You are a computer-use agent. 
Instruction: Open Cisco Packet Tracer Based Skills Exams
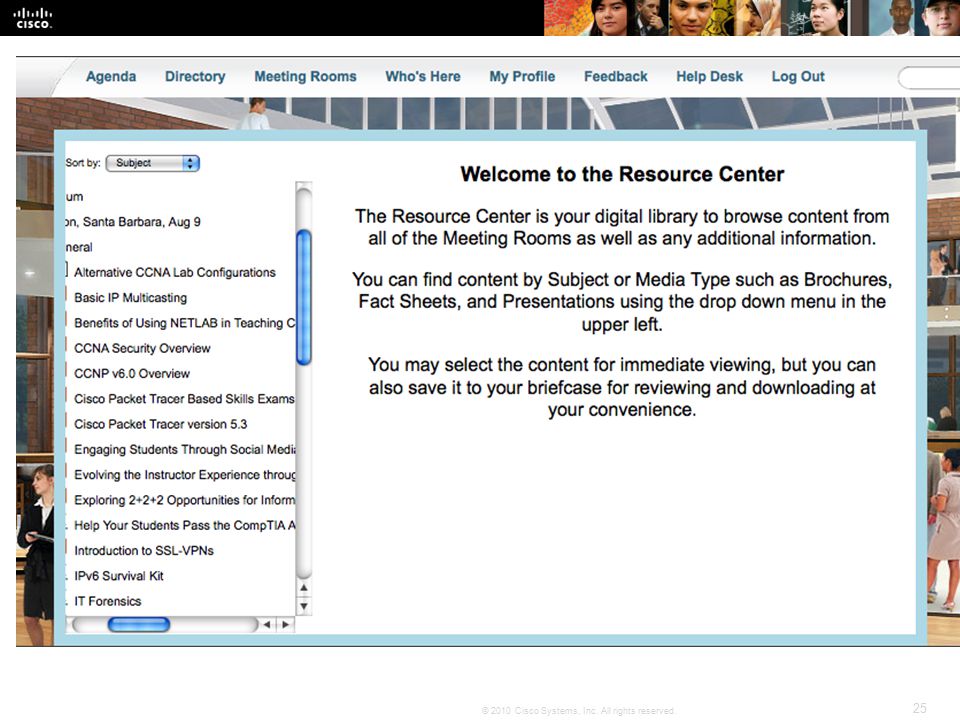point(184,399)
